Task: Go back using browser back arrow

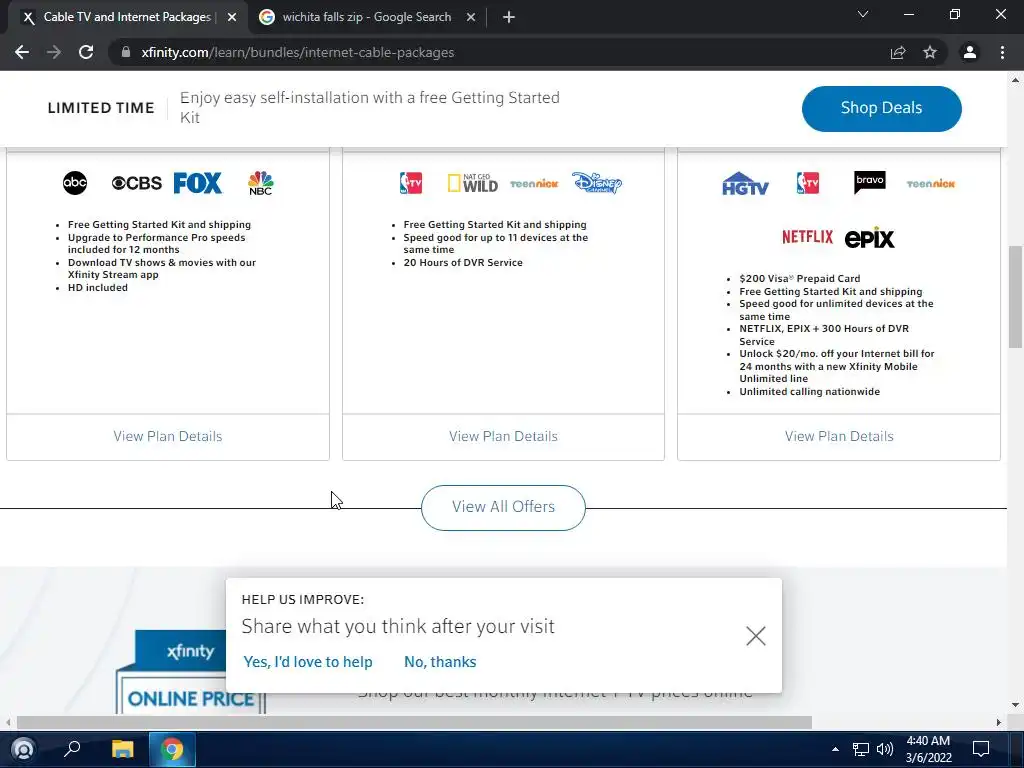Action: tap(22, 52)
